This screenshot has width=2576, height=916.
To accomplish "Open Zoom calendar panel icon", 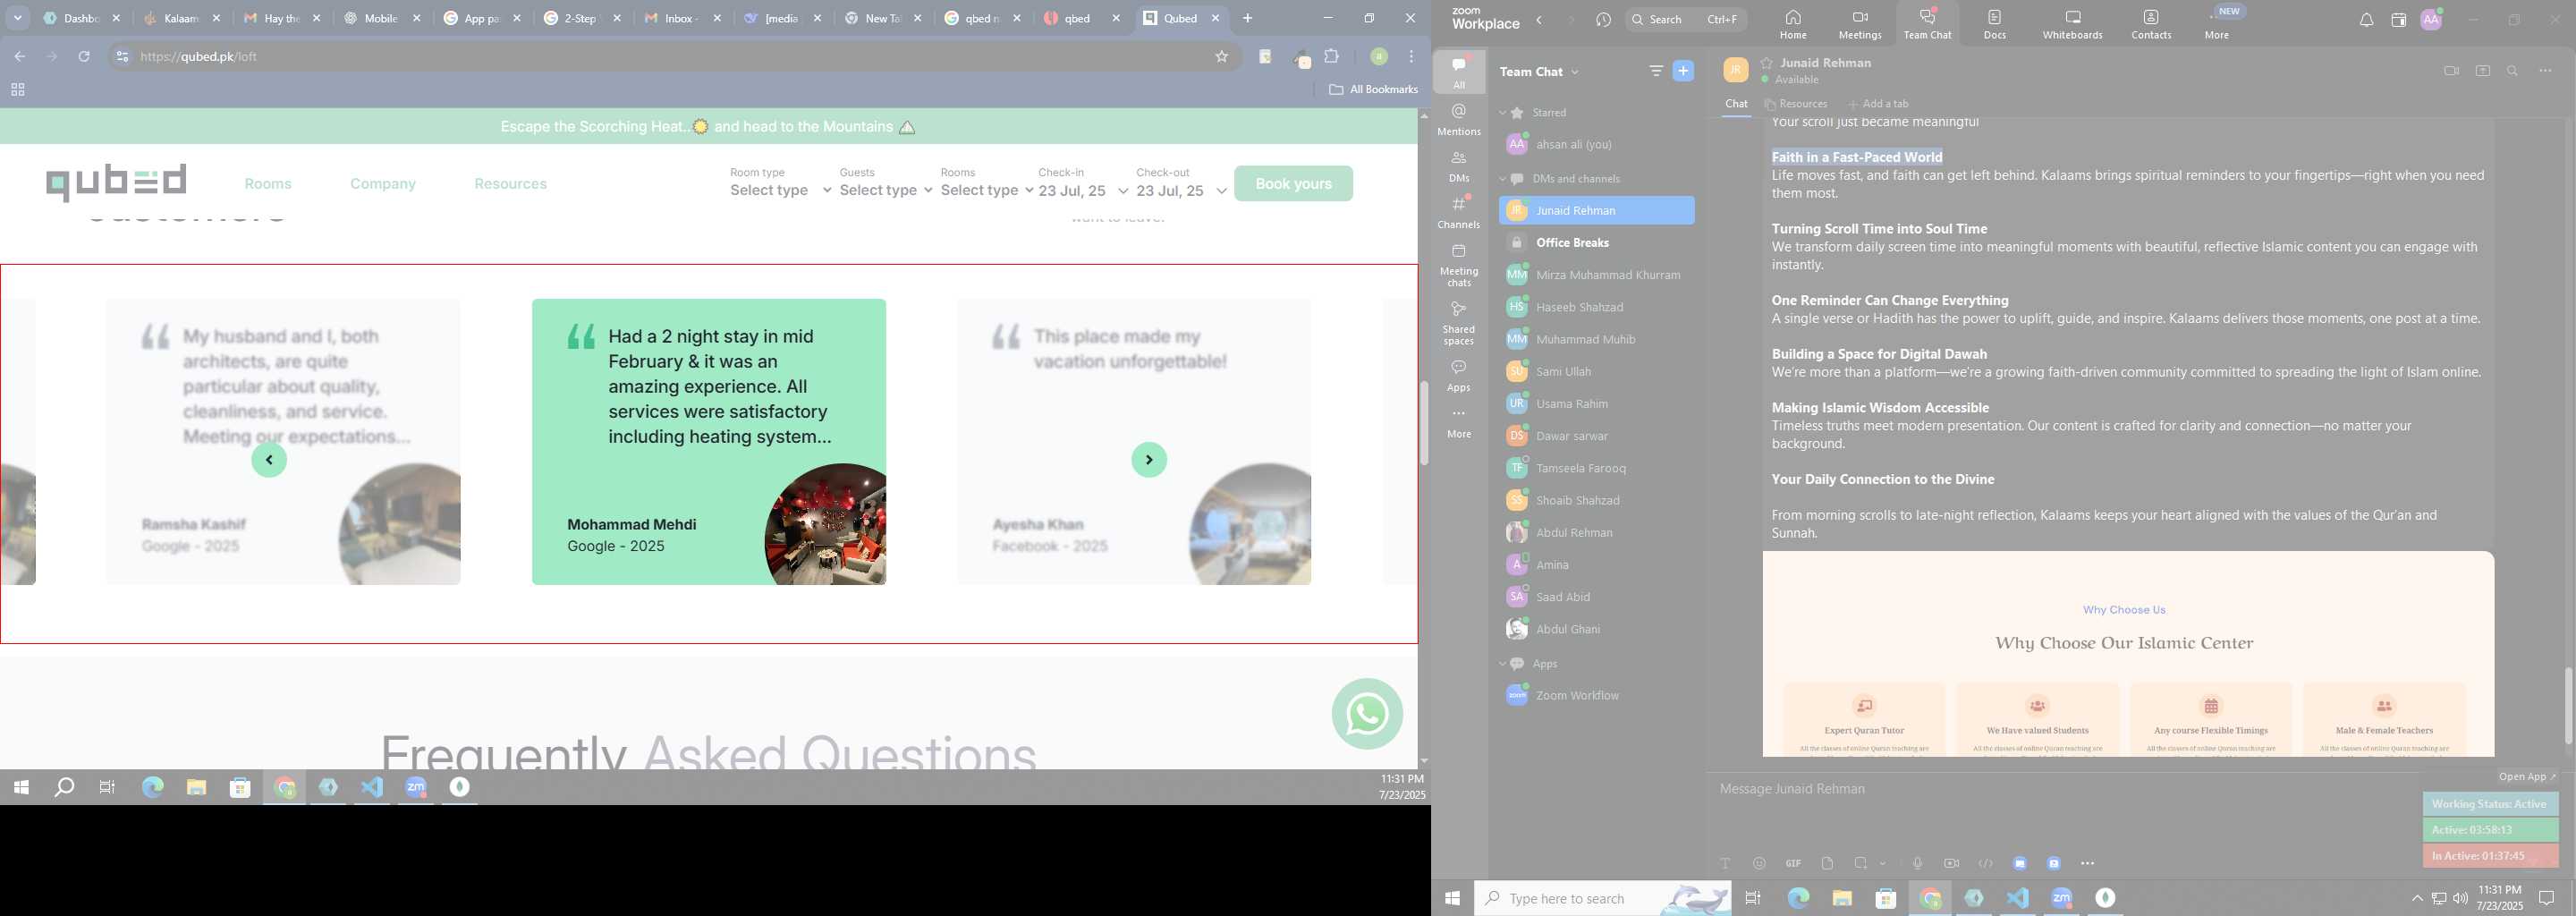I will point(2398,20).
